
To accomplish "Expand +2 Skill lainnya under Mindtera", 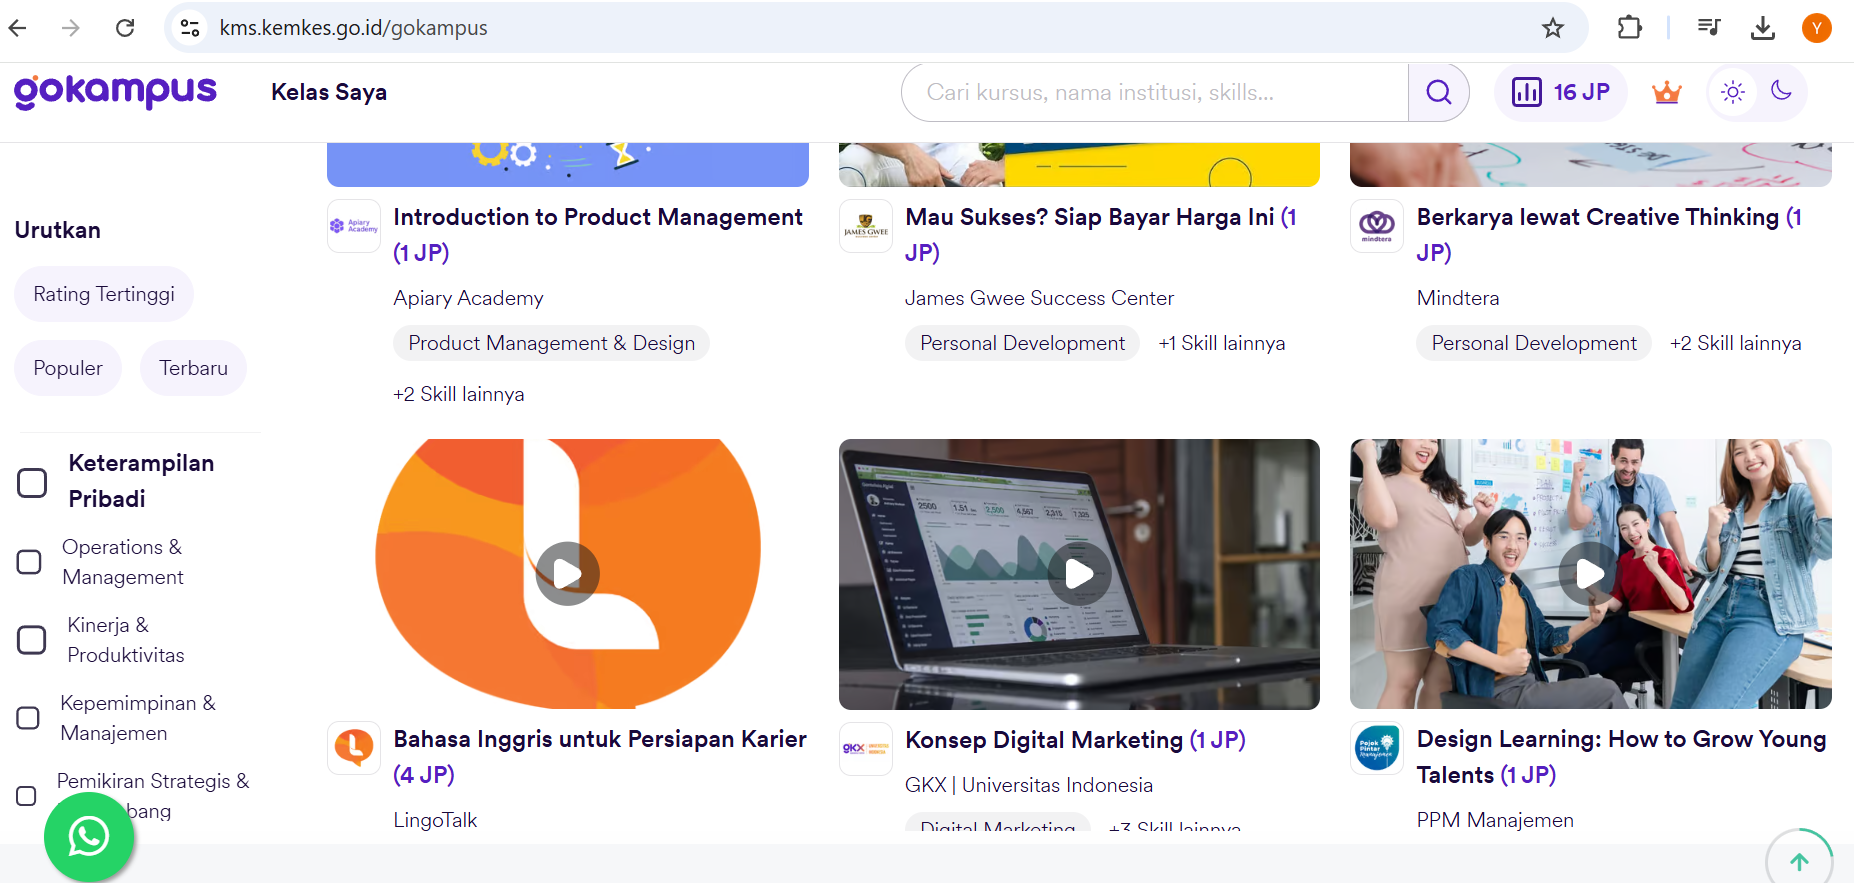I will pyautogui.click(x=1735, y=343).
